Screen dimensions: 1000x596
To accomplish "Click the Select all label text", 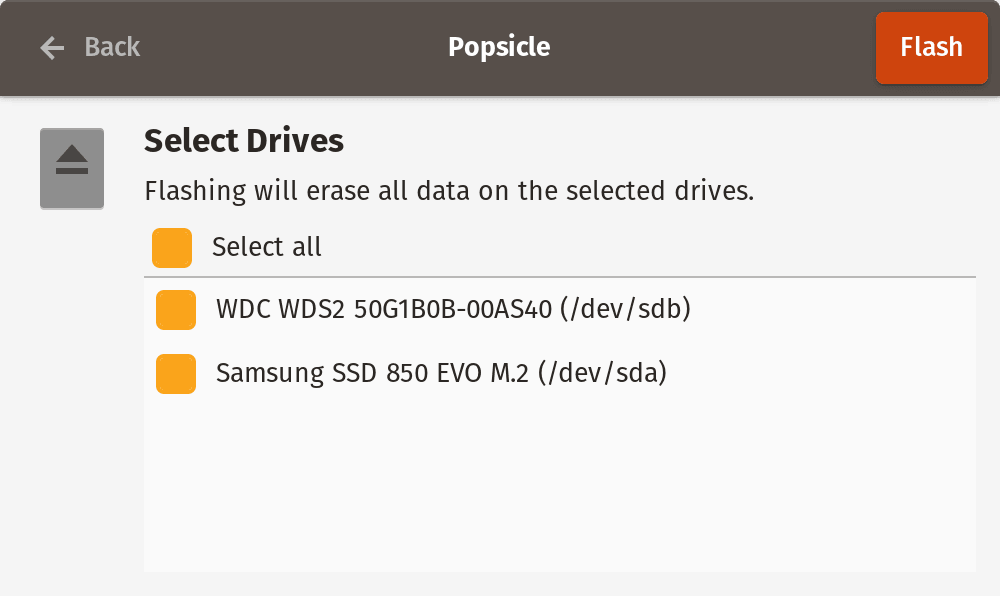I will point(267,248).
